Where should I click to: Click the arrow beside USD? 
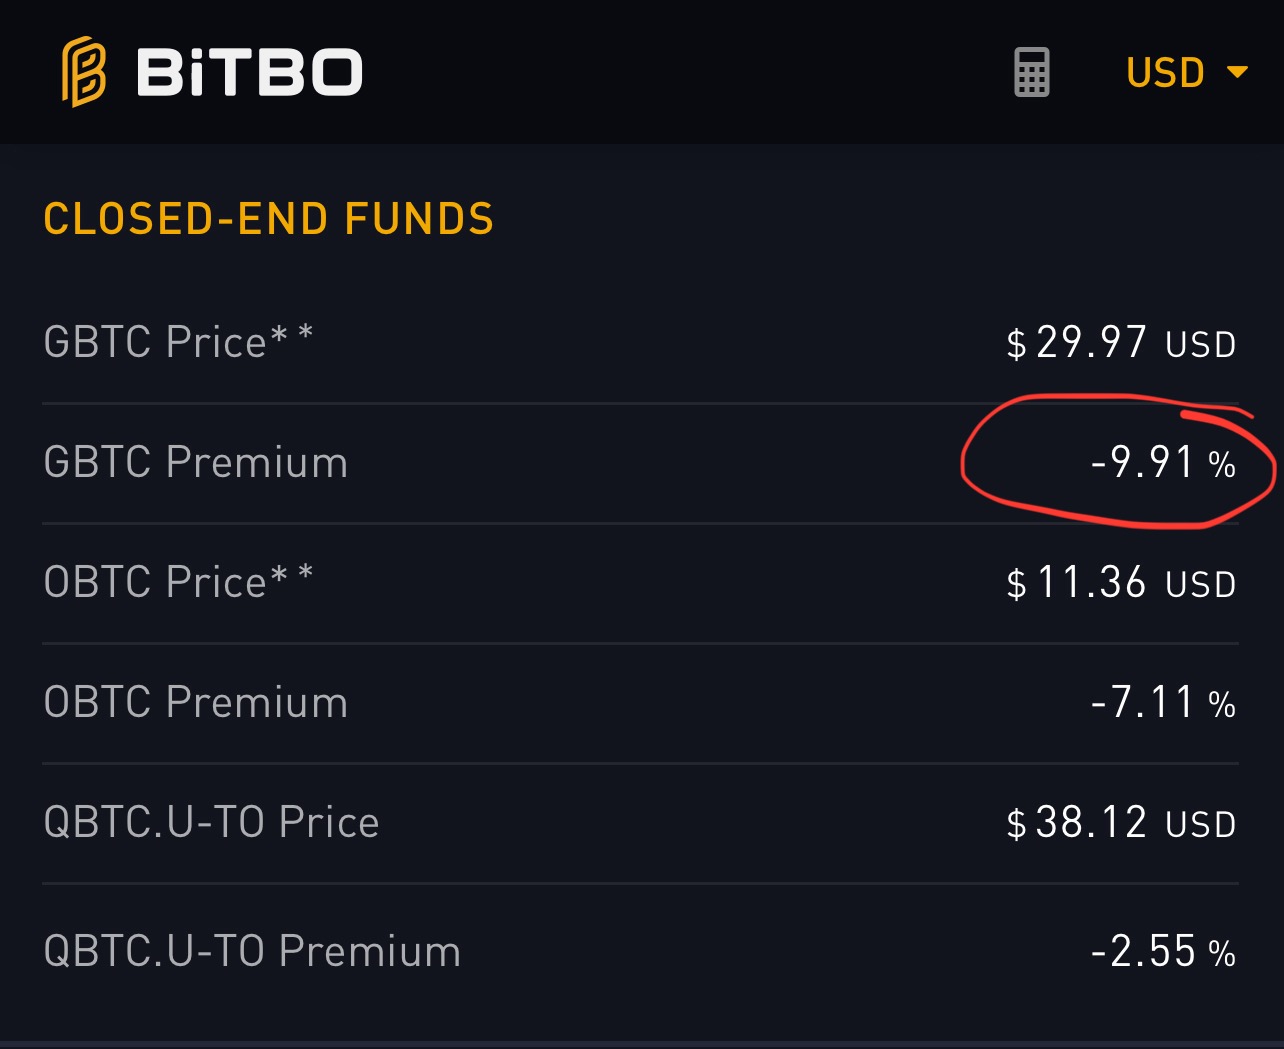click(x=1237, y=72)
